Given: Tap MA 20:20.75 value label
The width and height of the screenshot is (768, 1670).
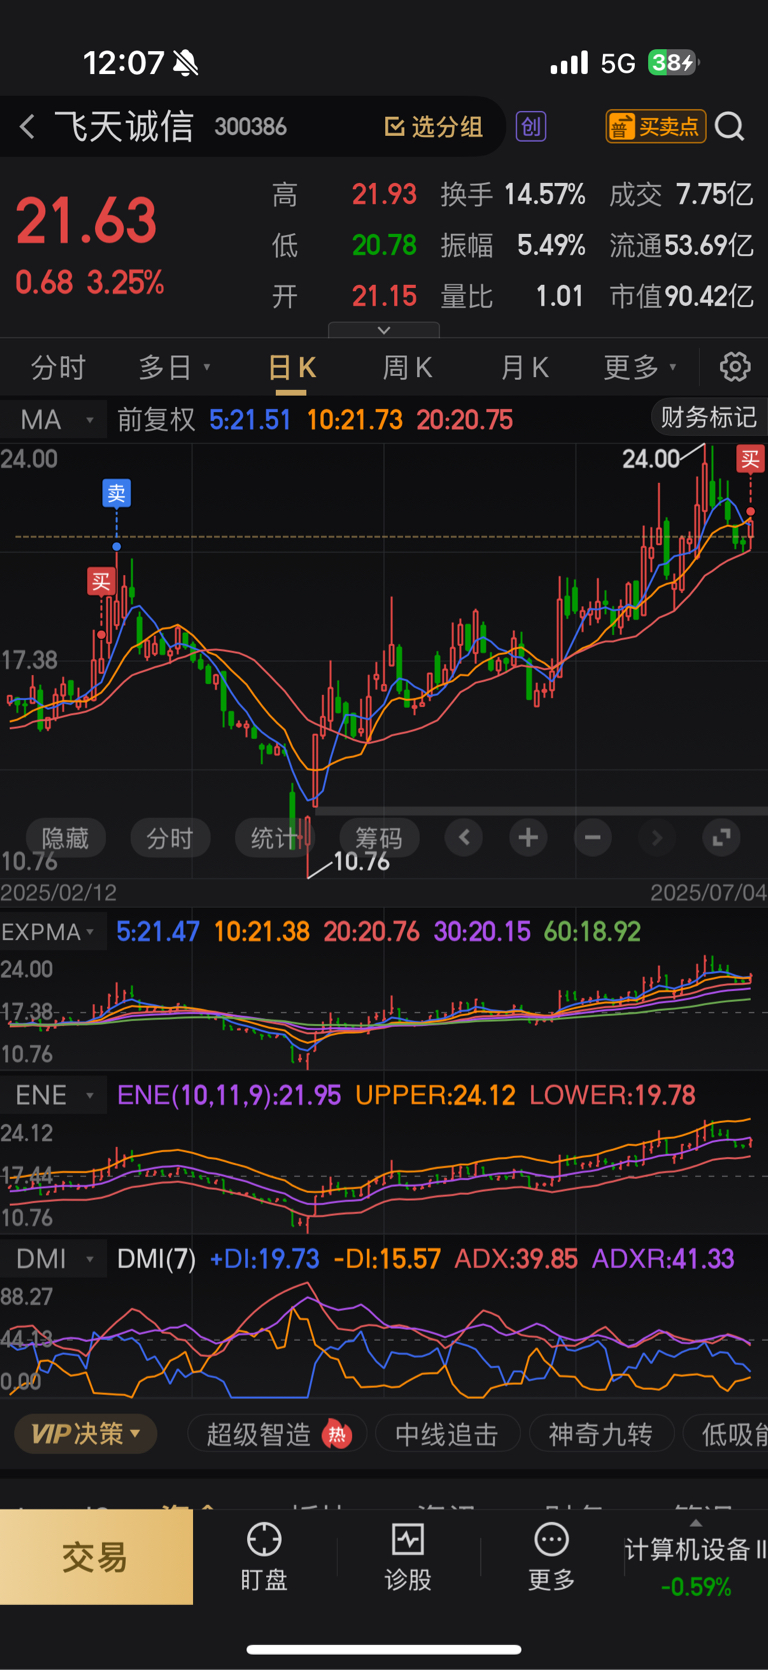Looking at the screenshot, I should click(x=465, y=420).
